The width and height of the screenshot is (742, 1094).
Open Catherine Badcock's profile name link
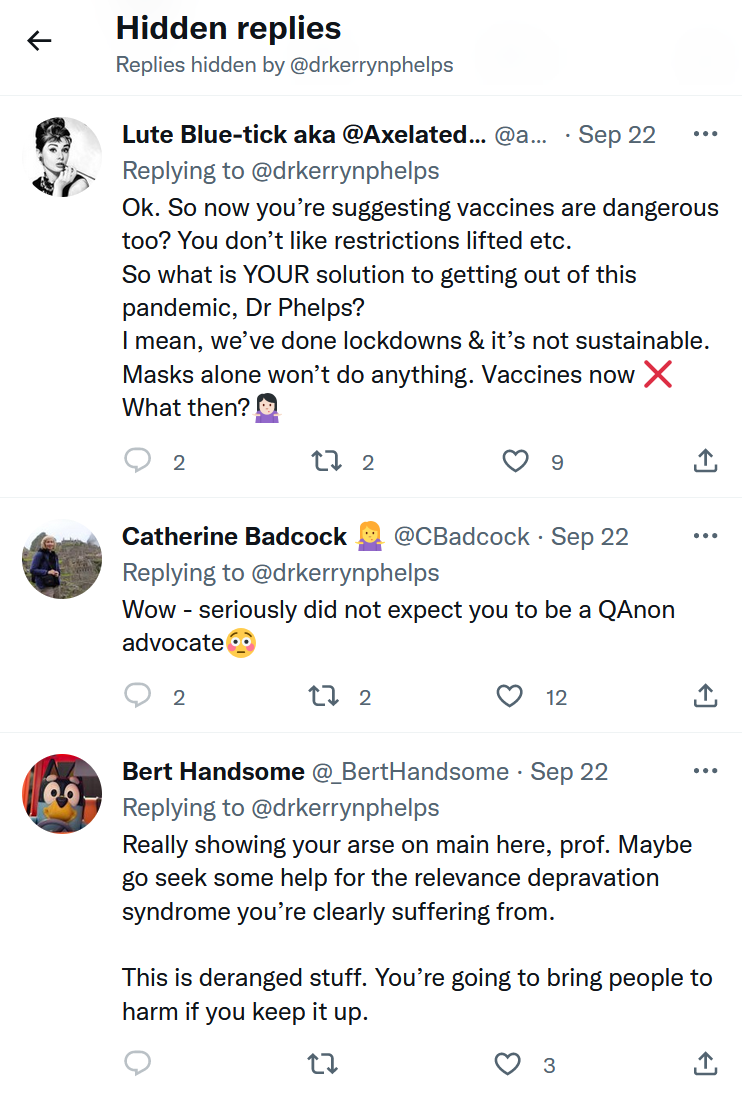pyautogui.click(x=234, y=537)
